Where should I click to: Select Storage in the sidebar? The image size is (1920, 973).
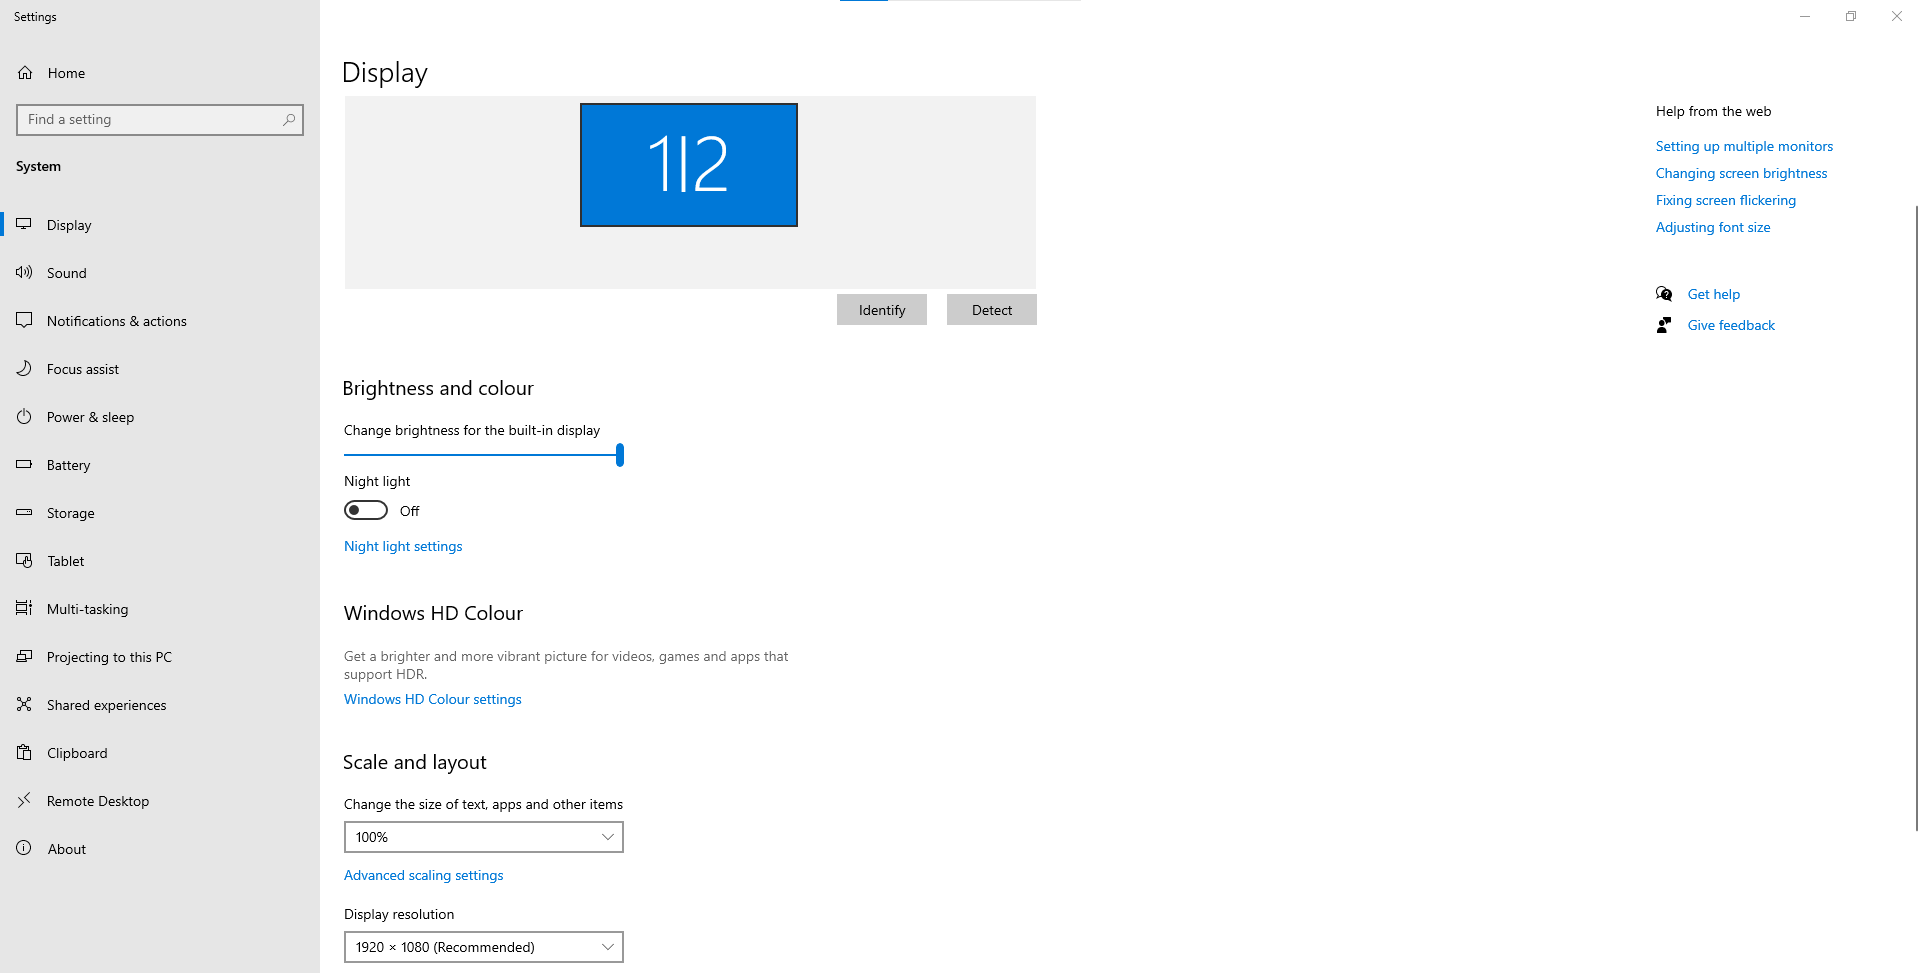[x=160, y=513]
